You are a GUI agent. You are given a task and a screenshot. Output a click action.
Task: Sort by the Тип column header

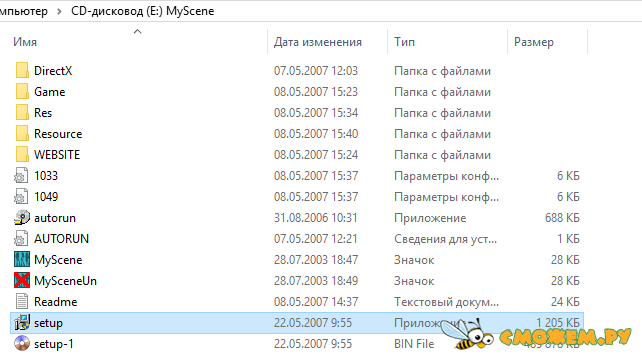tap(405, 42)
